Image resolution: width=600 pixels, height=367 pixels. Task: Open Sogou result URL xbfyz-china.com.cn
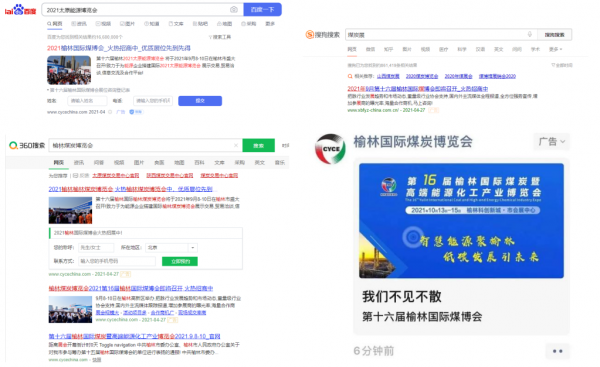click(373, 110)
